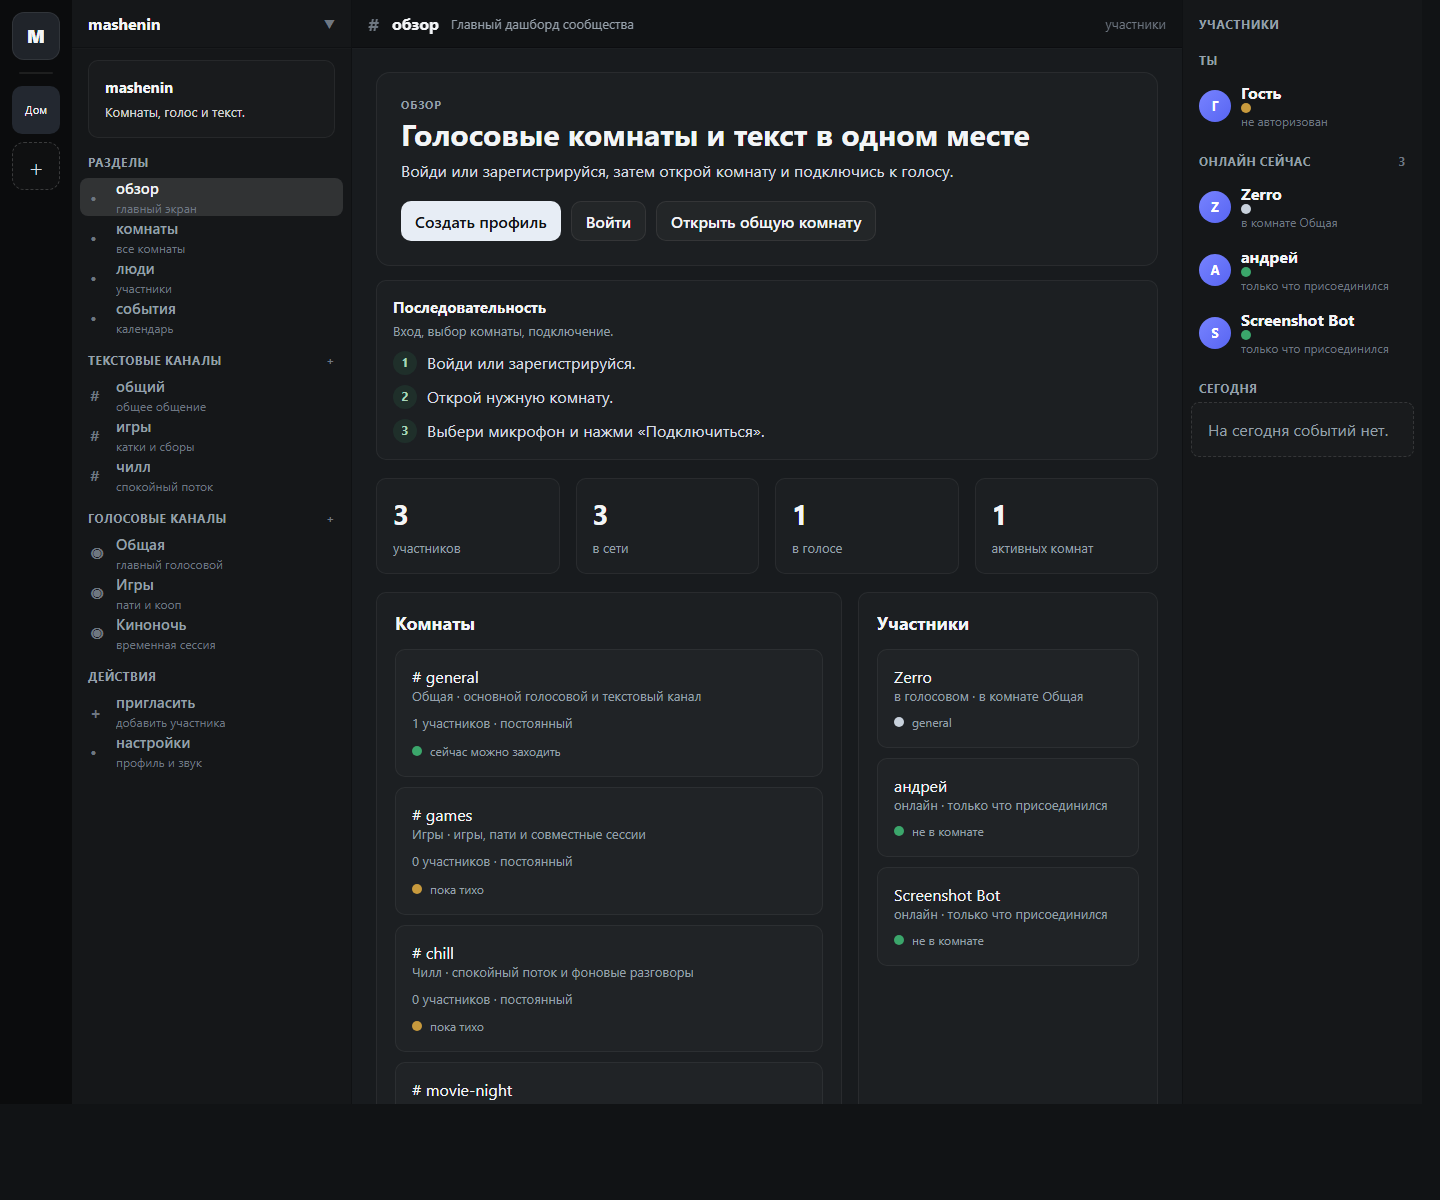Click the hash icon in header
The height and width of the screenshot is (1200, 1440).
(374, 25)
